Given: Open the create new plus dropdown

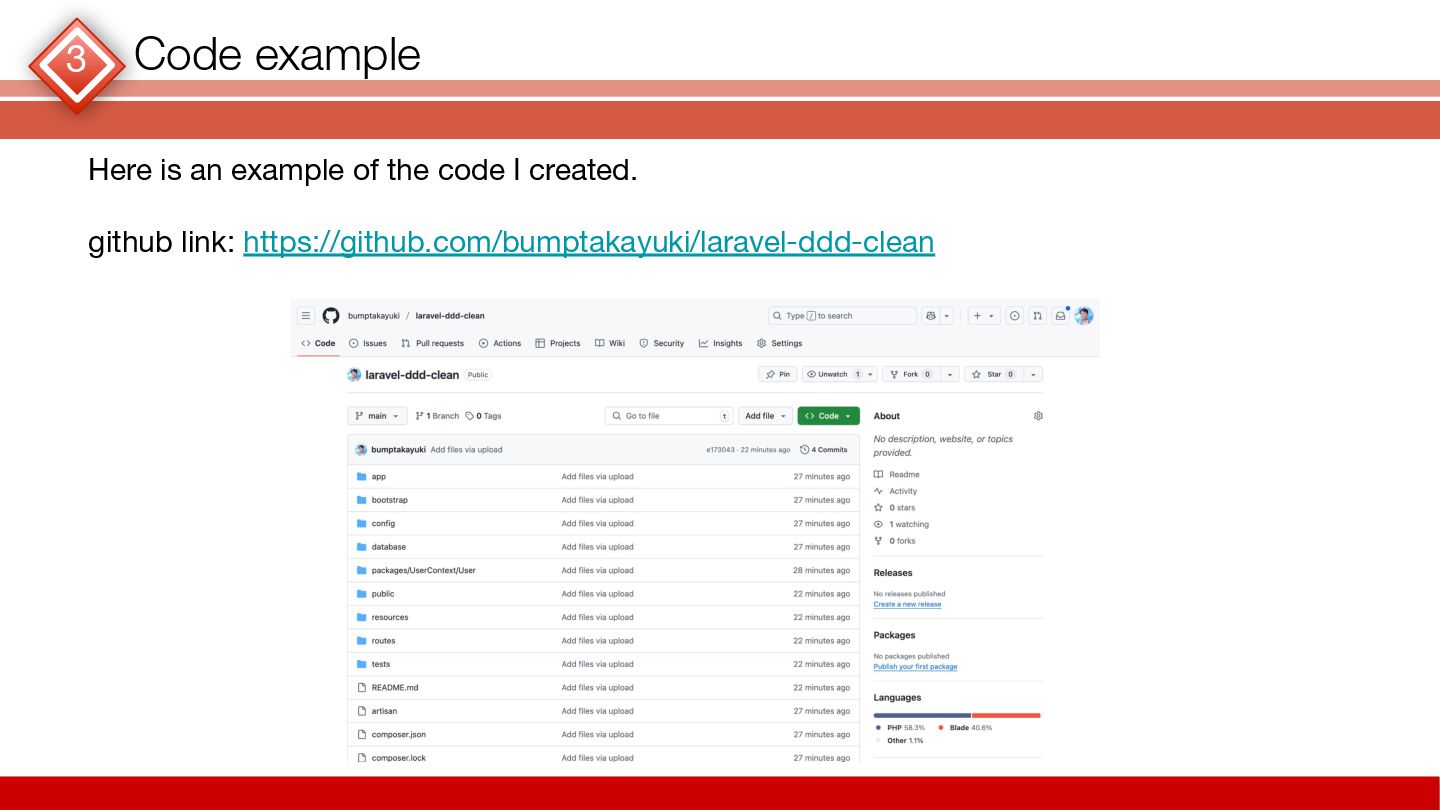Looking at the screenshot, I should 984,316.
